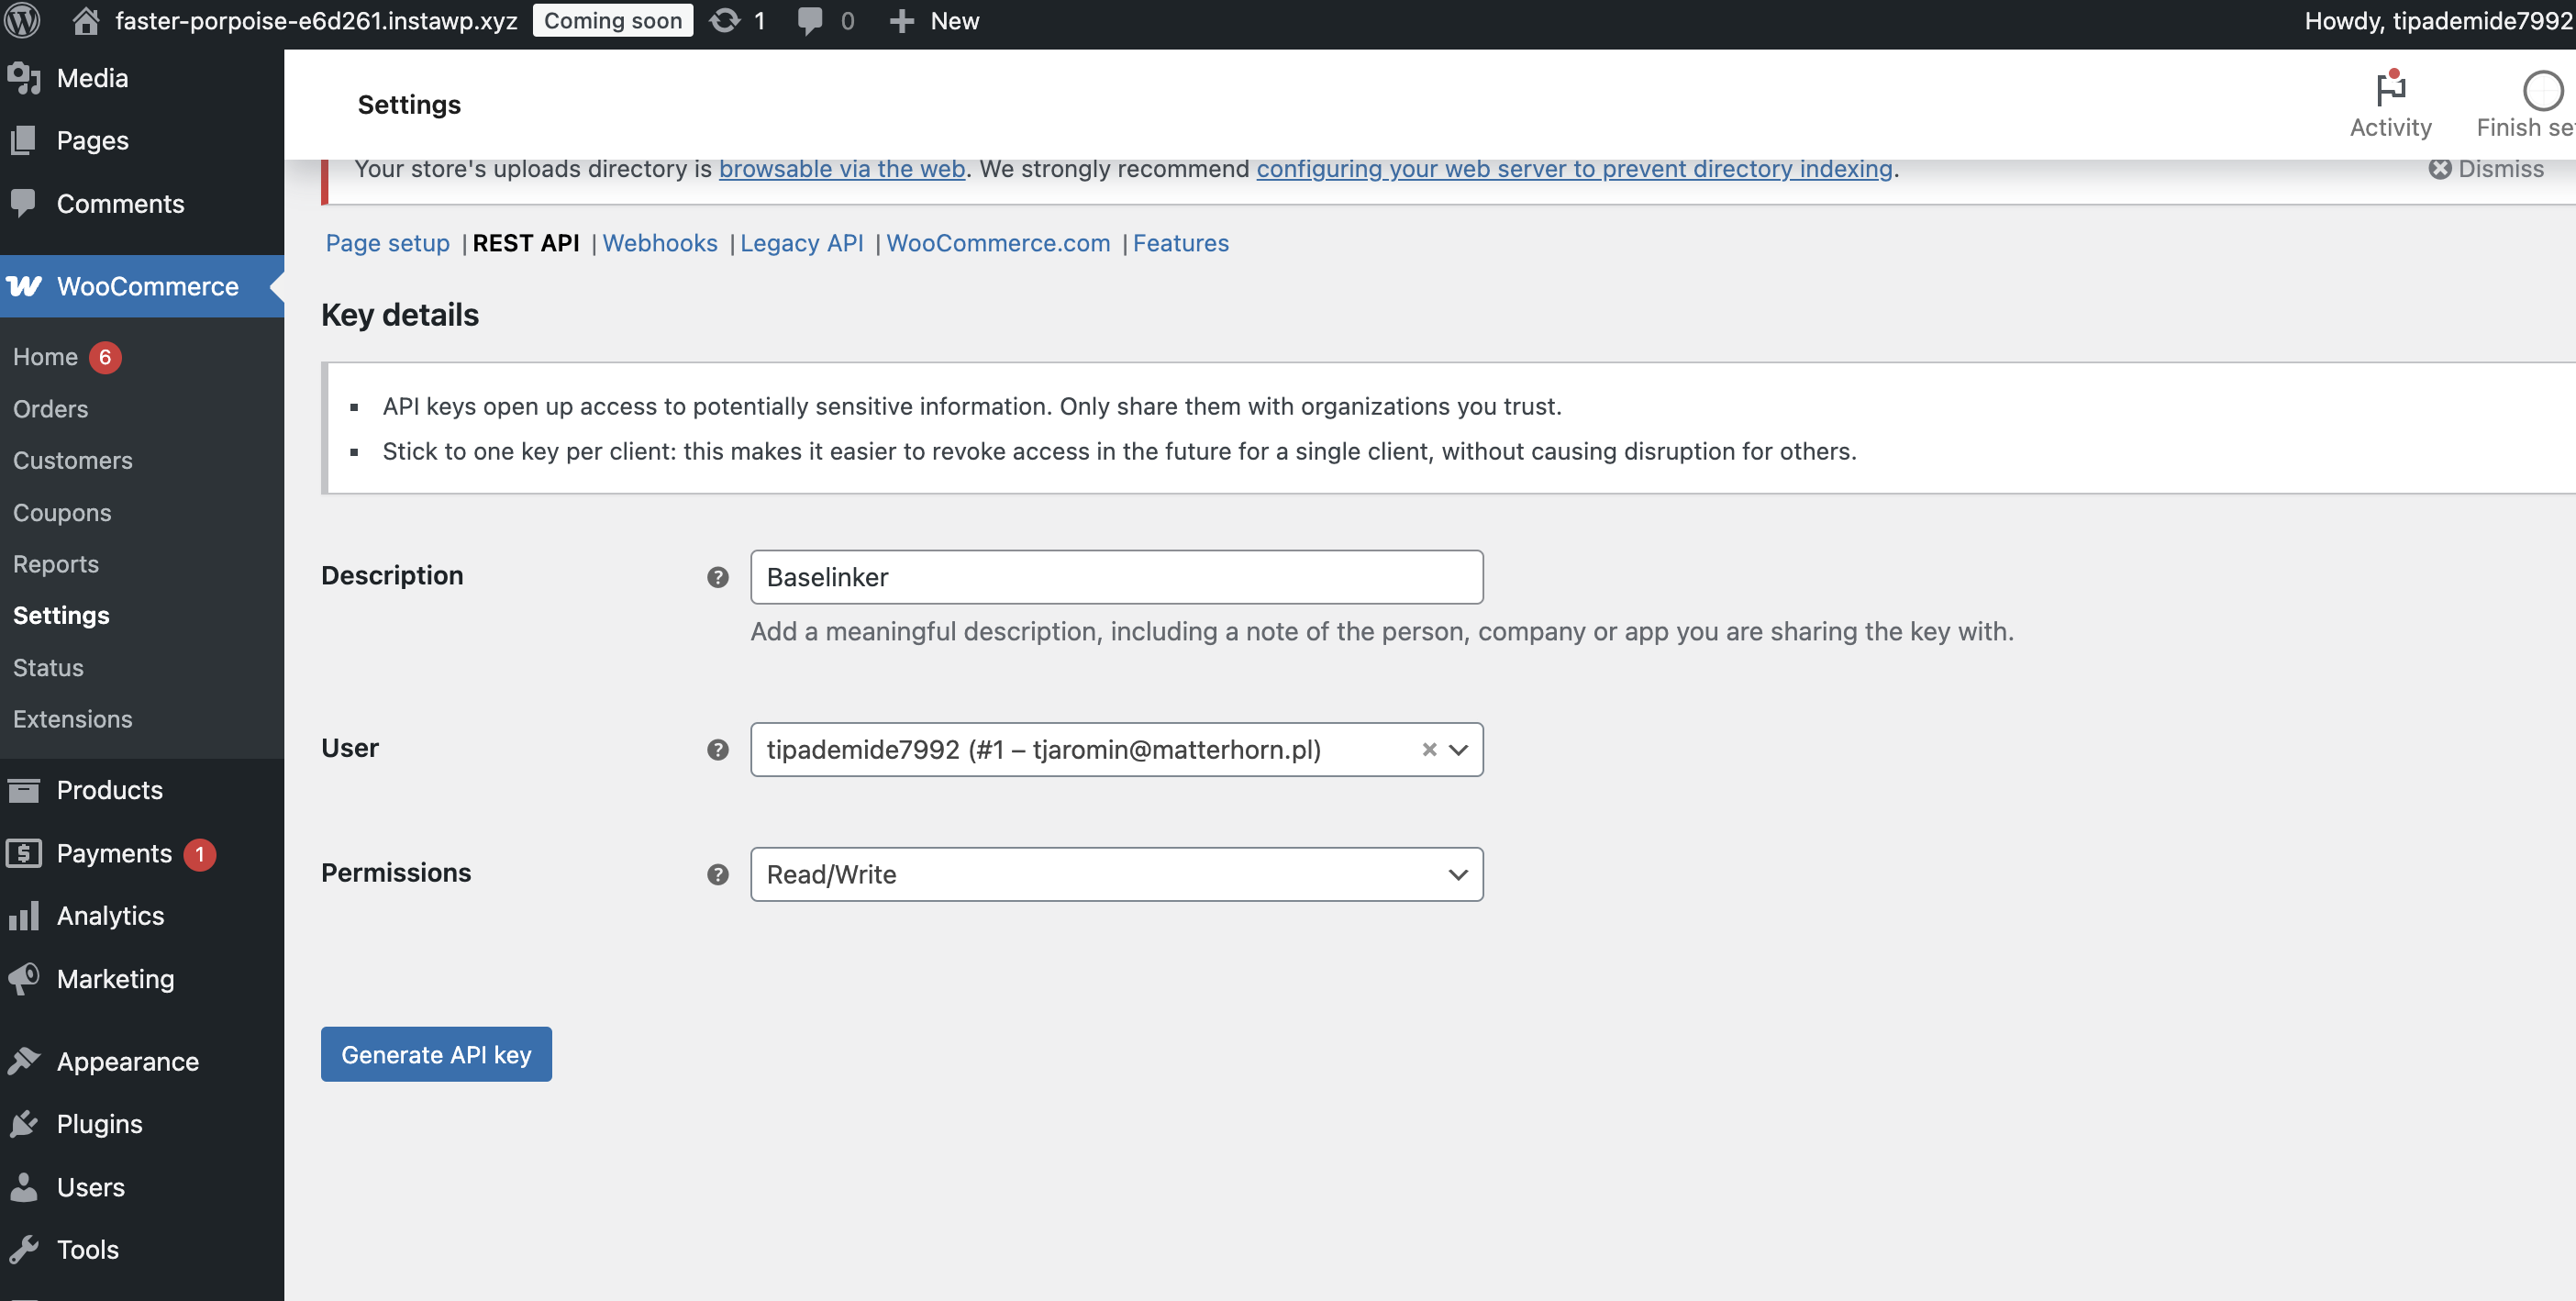
Task: Open the Coupons submenu item
Action: [62, 512]
